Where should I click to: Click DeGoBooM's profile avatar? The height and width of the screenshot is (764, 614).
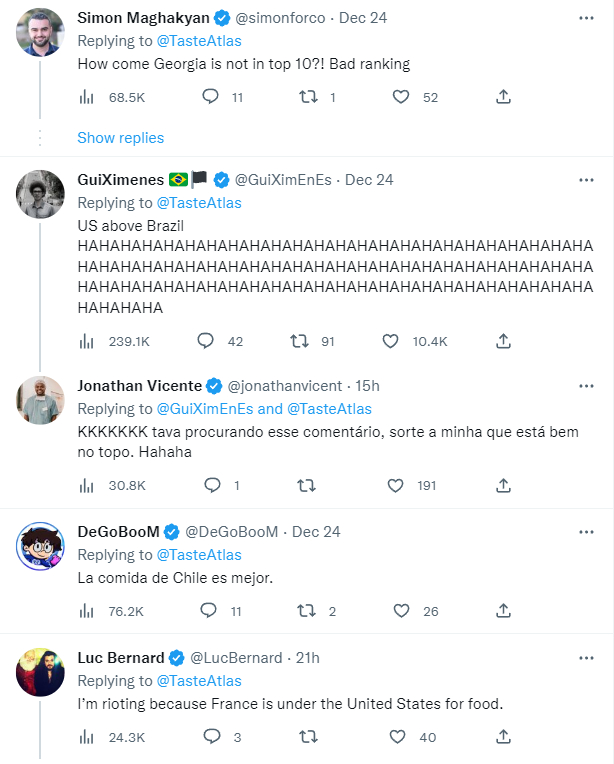41,547
